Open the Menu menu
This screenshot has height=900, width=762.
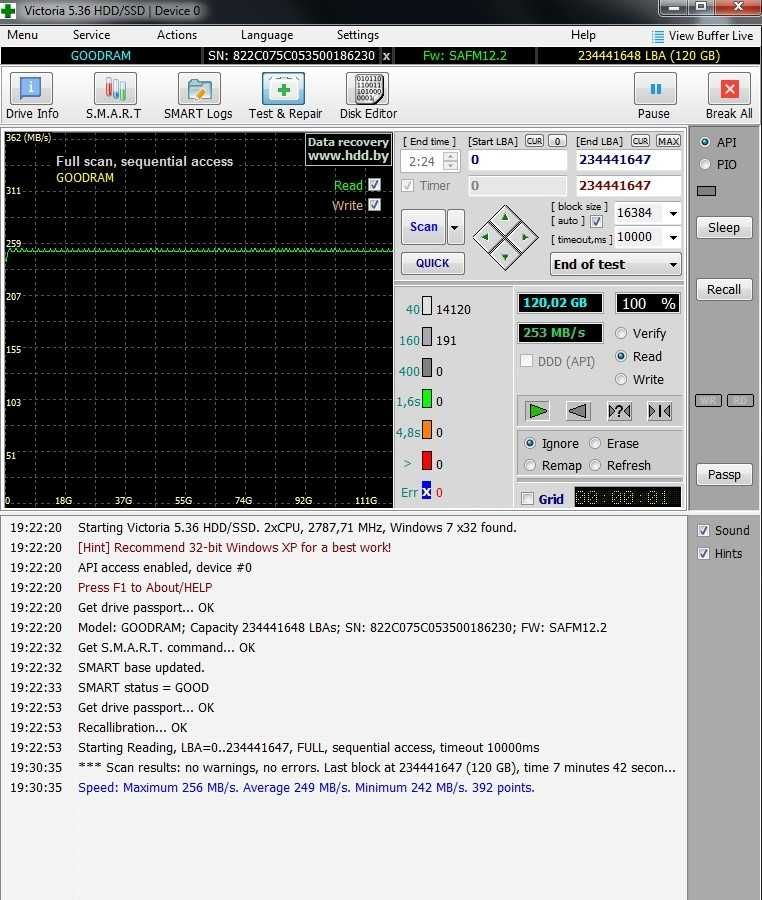(x=22, y=35)
